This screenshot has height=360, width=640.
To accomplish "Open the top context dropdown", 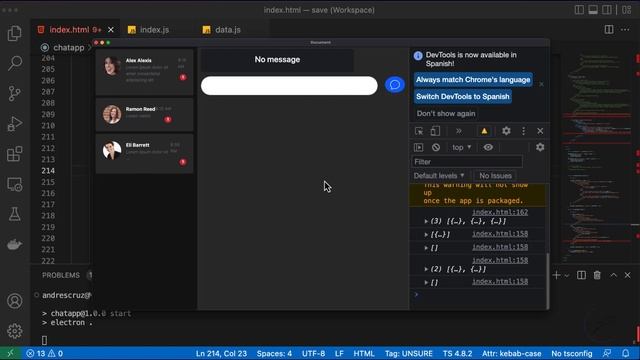I will point(461,147).
